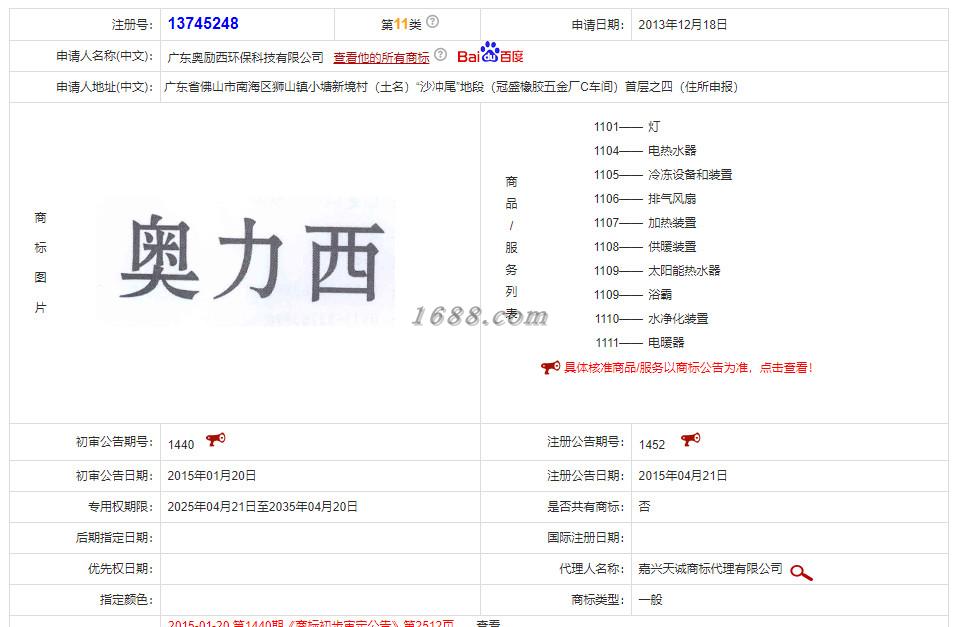Image resolution: width=958 pixels, height=627 pixels.
Task: Click the 申请人地址(中文) label
Action: click(x=104, y=87)
